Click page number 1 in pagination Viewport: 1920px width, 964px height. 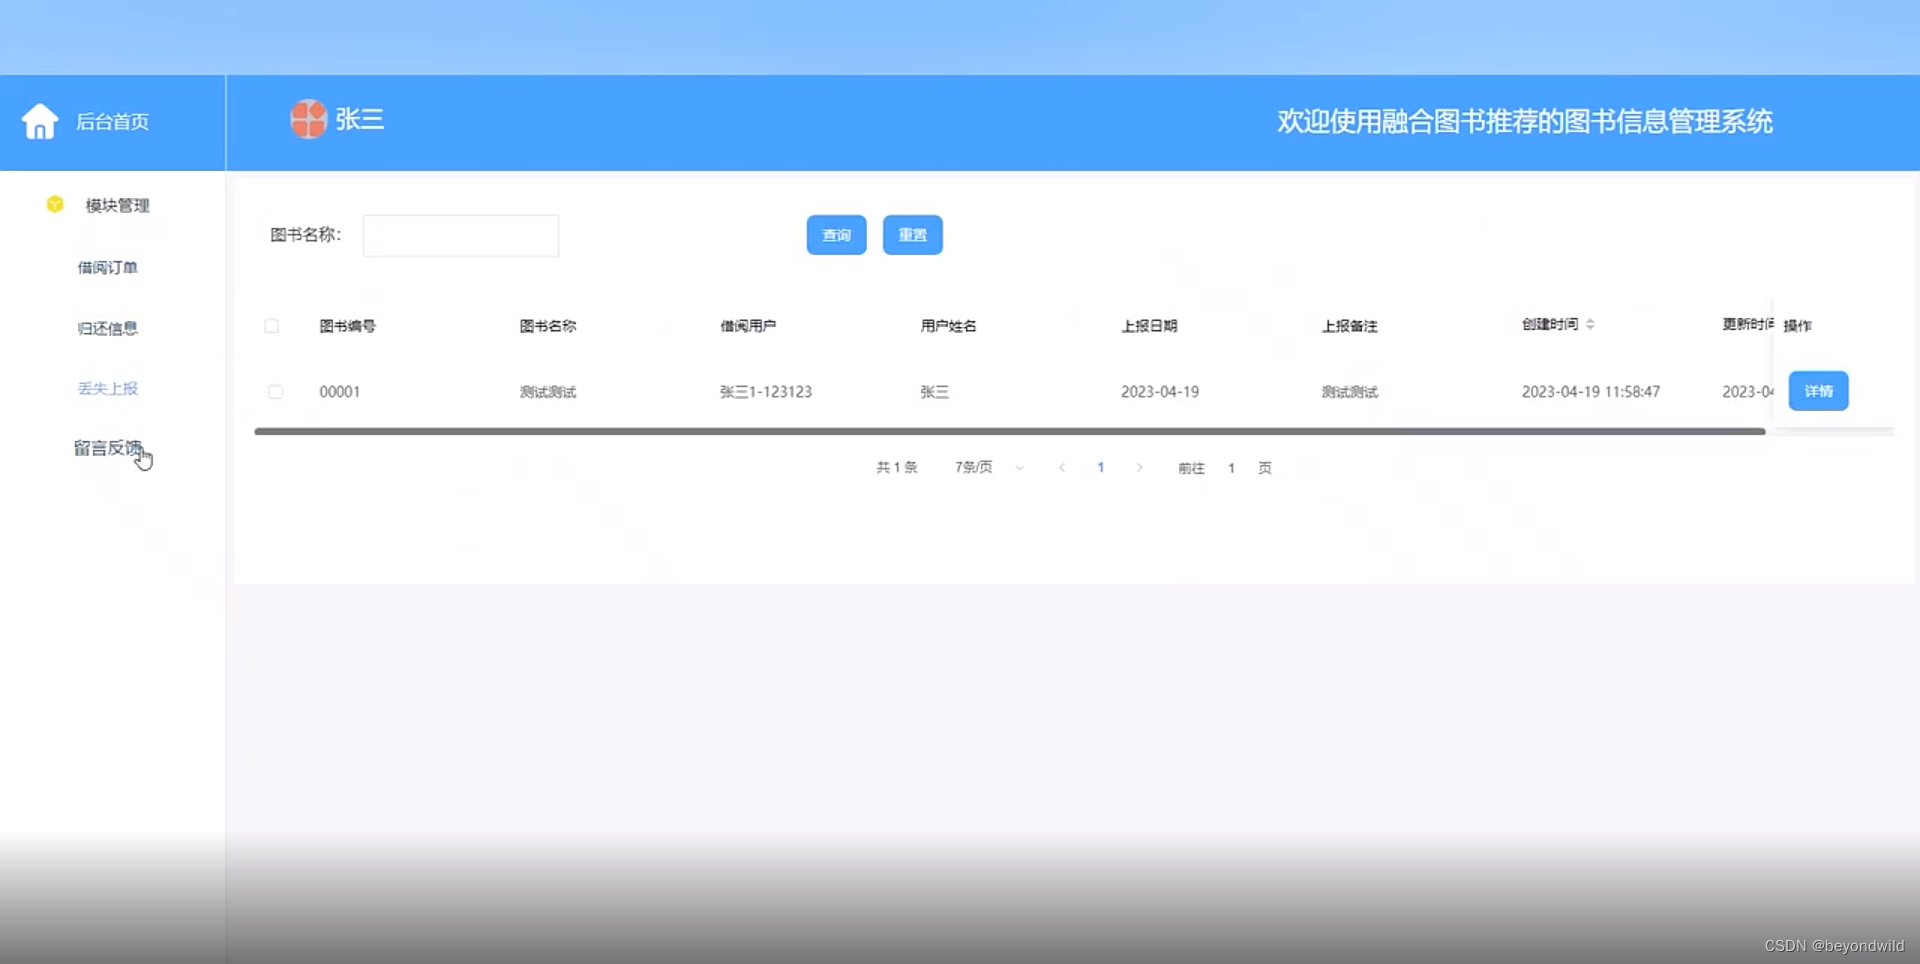point(1101,467)
